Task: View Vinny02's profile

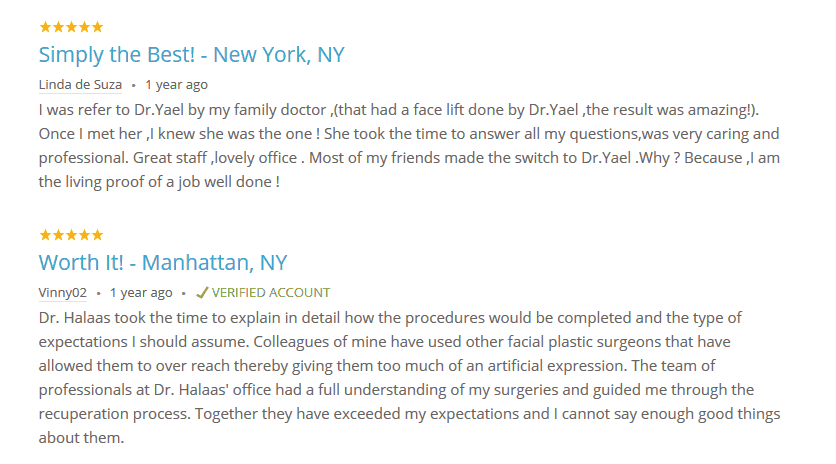Action: tap(62, 293)
